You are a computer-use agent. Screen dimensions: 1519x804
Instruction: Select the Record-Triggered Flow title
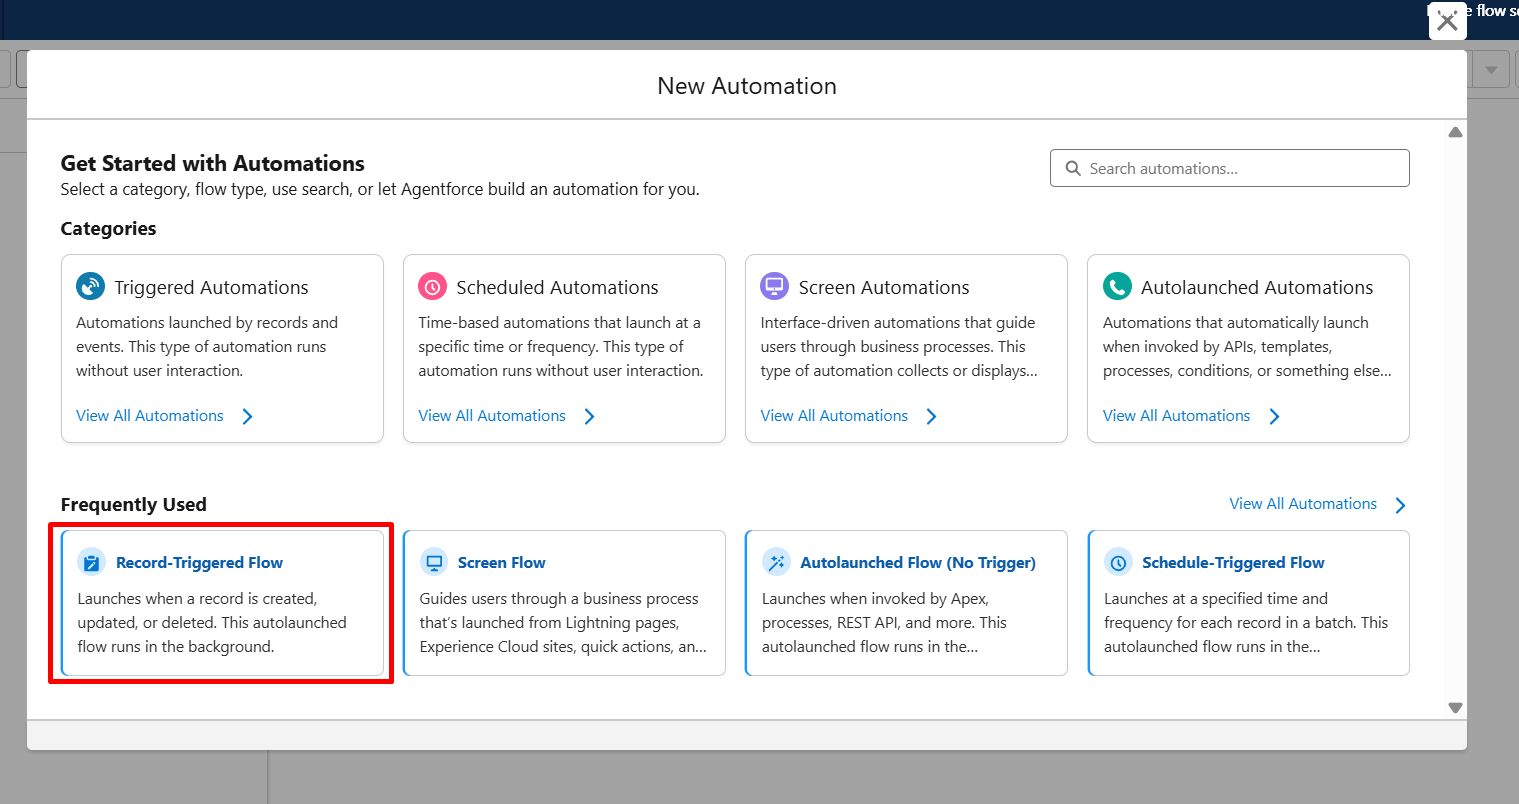(199, 563)
